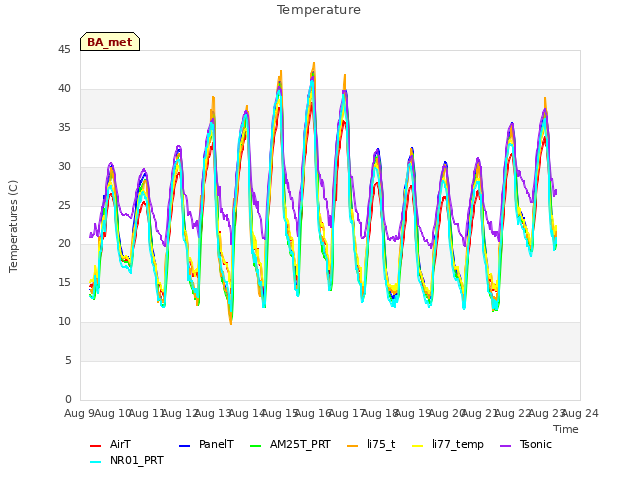This screenshot has height=480, width=640.
Task: Toggle NR01_PRT series in legend
Action: point(127,461)
